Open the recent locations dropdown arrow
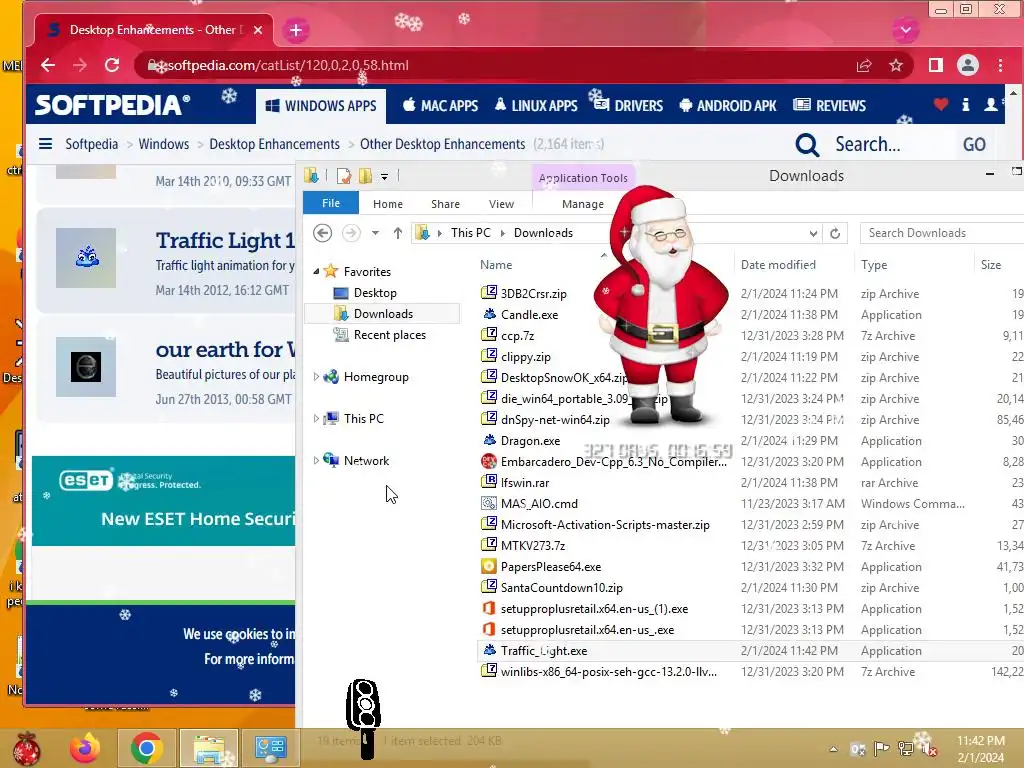1024x768 pixels. tap(376, 233)
